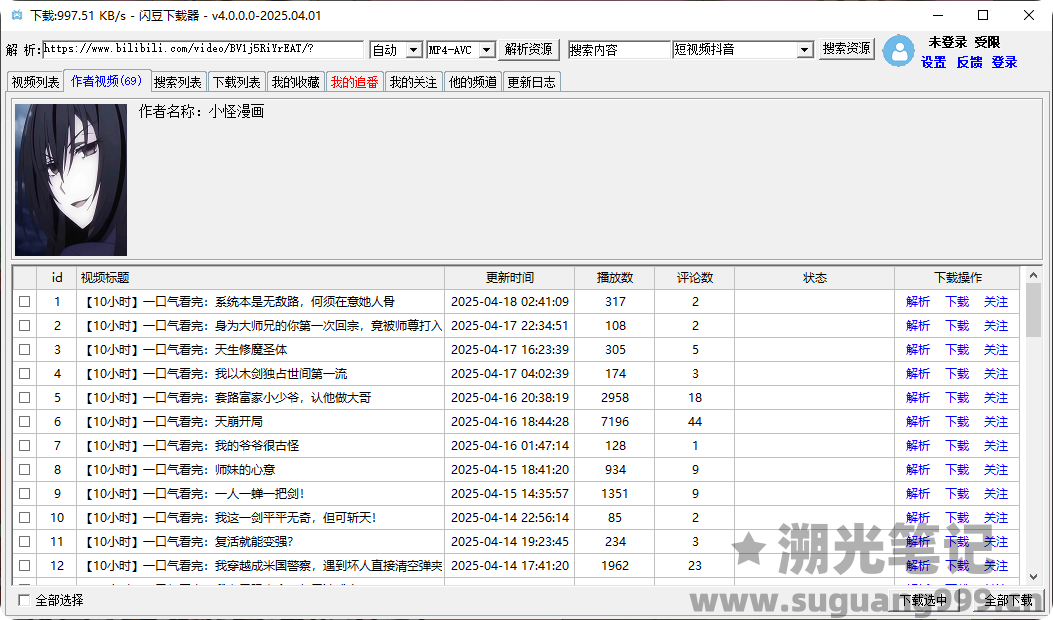Switch to the 他的频道 tab
Screen dimensions: 1053x620
(473, 82)
